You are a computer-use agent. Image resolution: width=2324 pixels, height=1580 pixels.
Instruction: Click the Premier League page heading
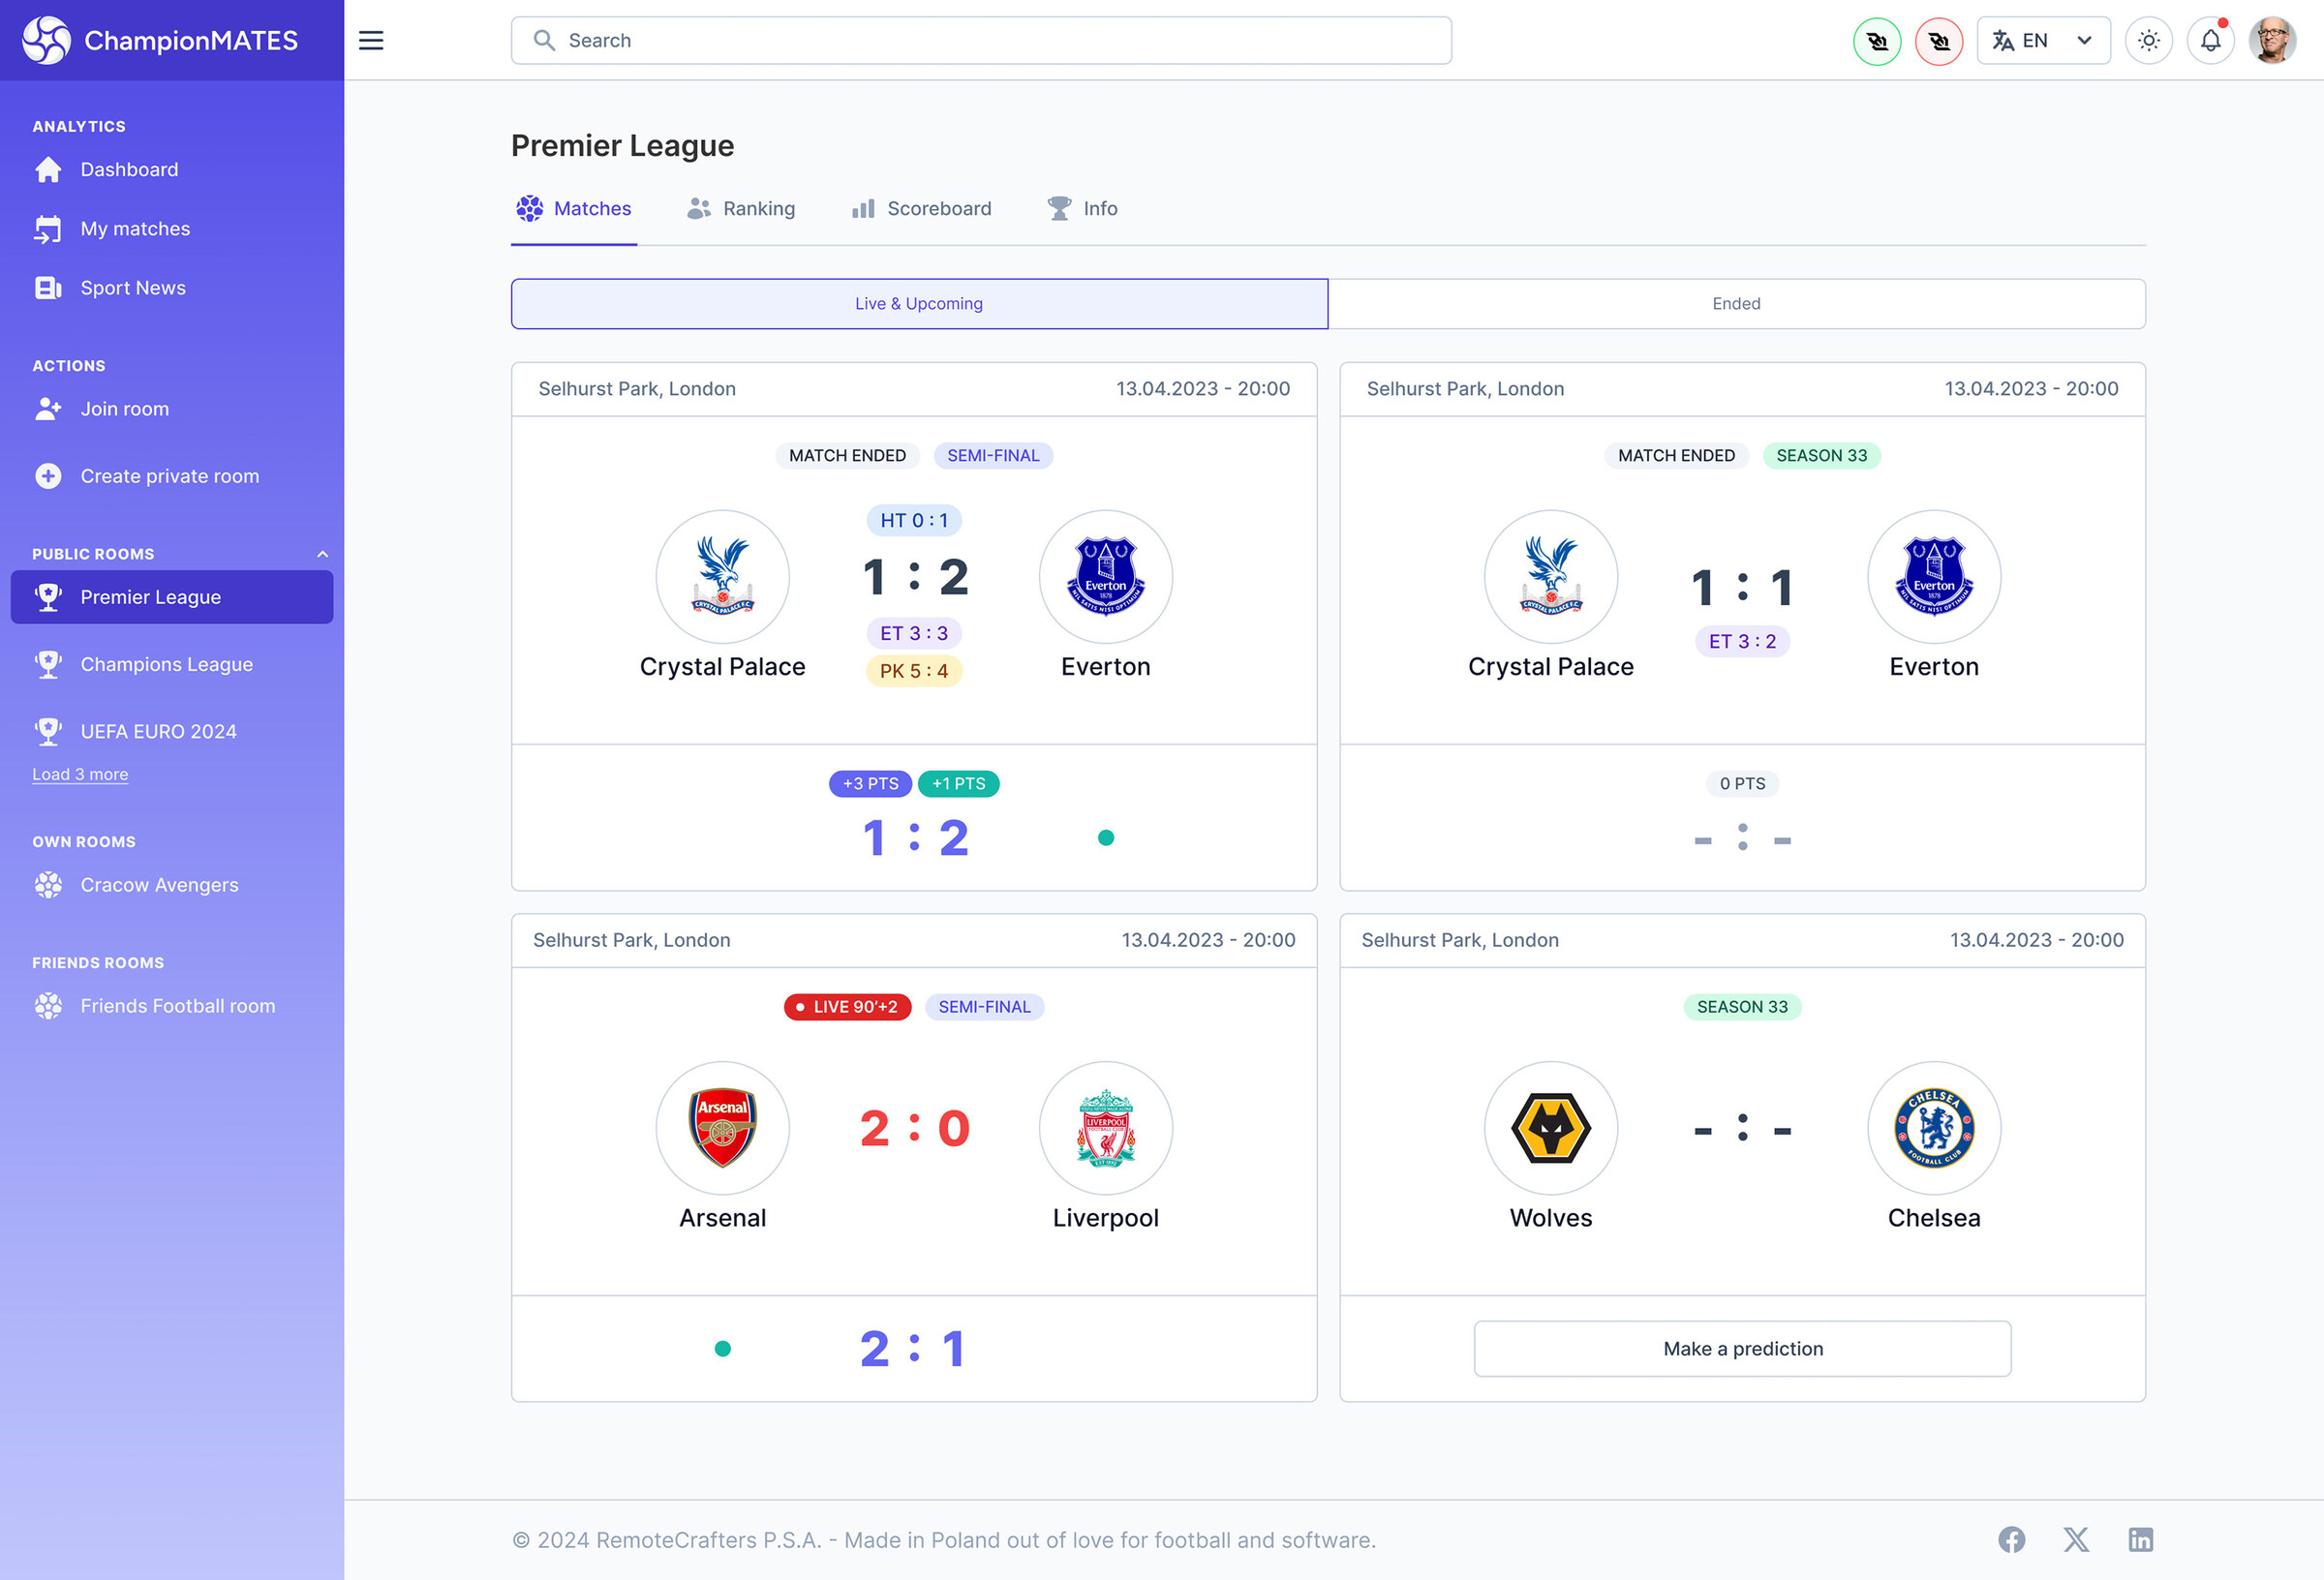point(622,146)
